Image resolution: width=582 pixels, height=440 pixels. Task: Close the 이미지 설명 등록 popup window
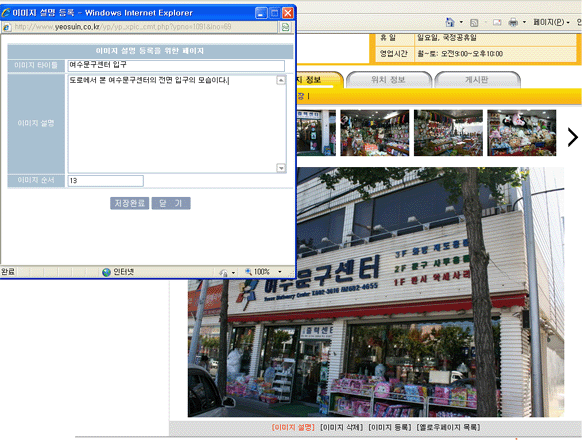tap(288, 13)
